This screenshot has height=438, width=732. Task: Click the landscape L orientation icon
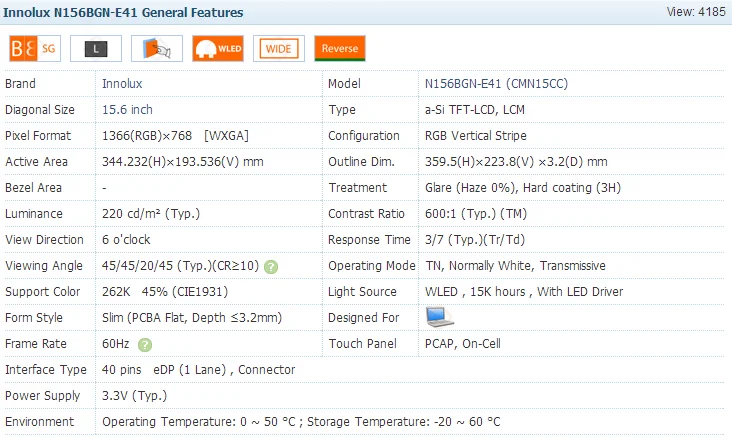(x=96, y=49)
